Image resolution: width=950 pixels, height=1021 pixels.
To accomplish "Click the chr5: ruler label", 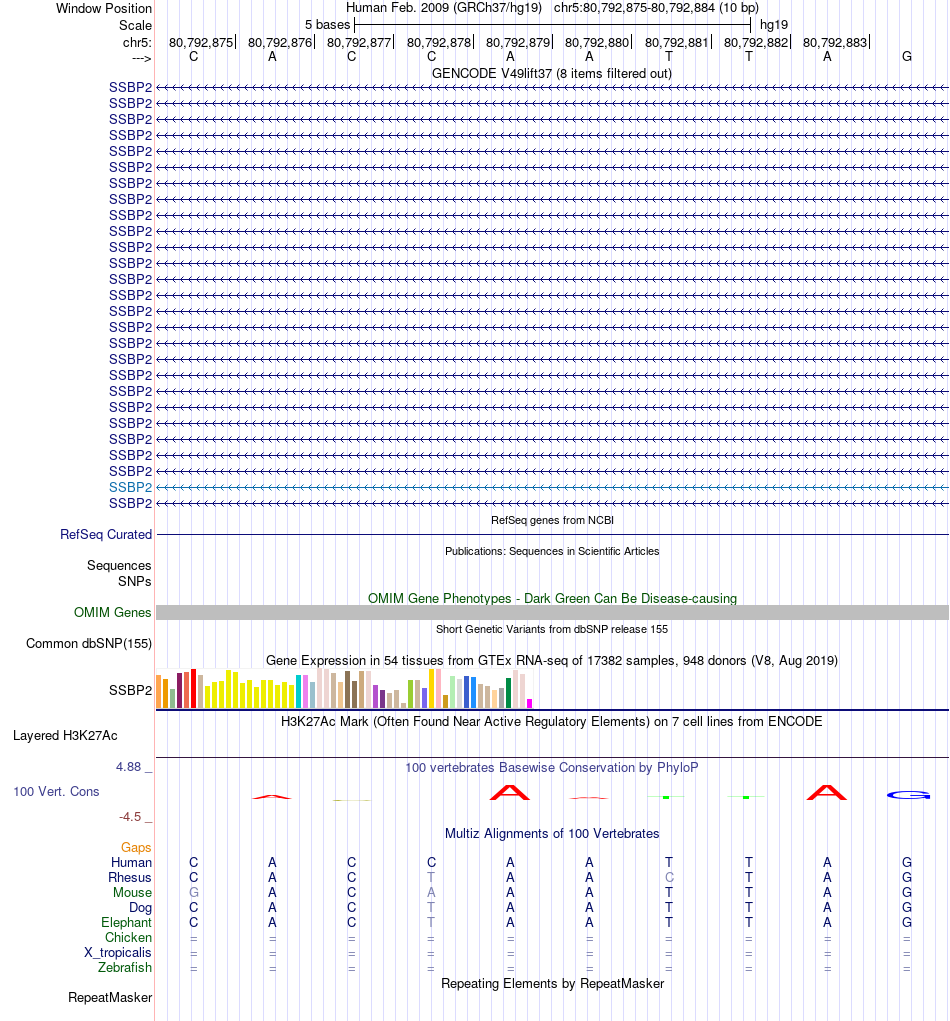I will 137,43.
